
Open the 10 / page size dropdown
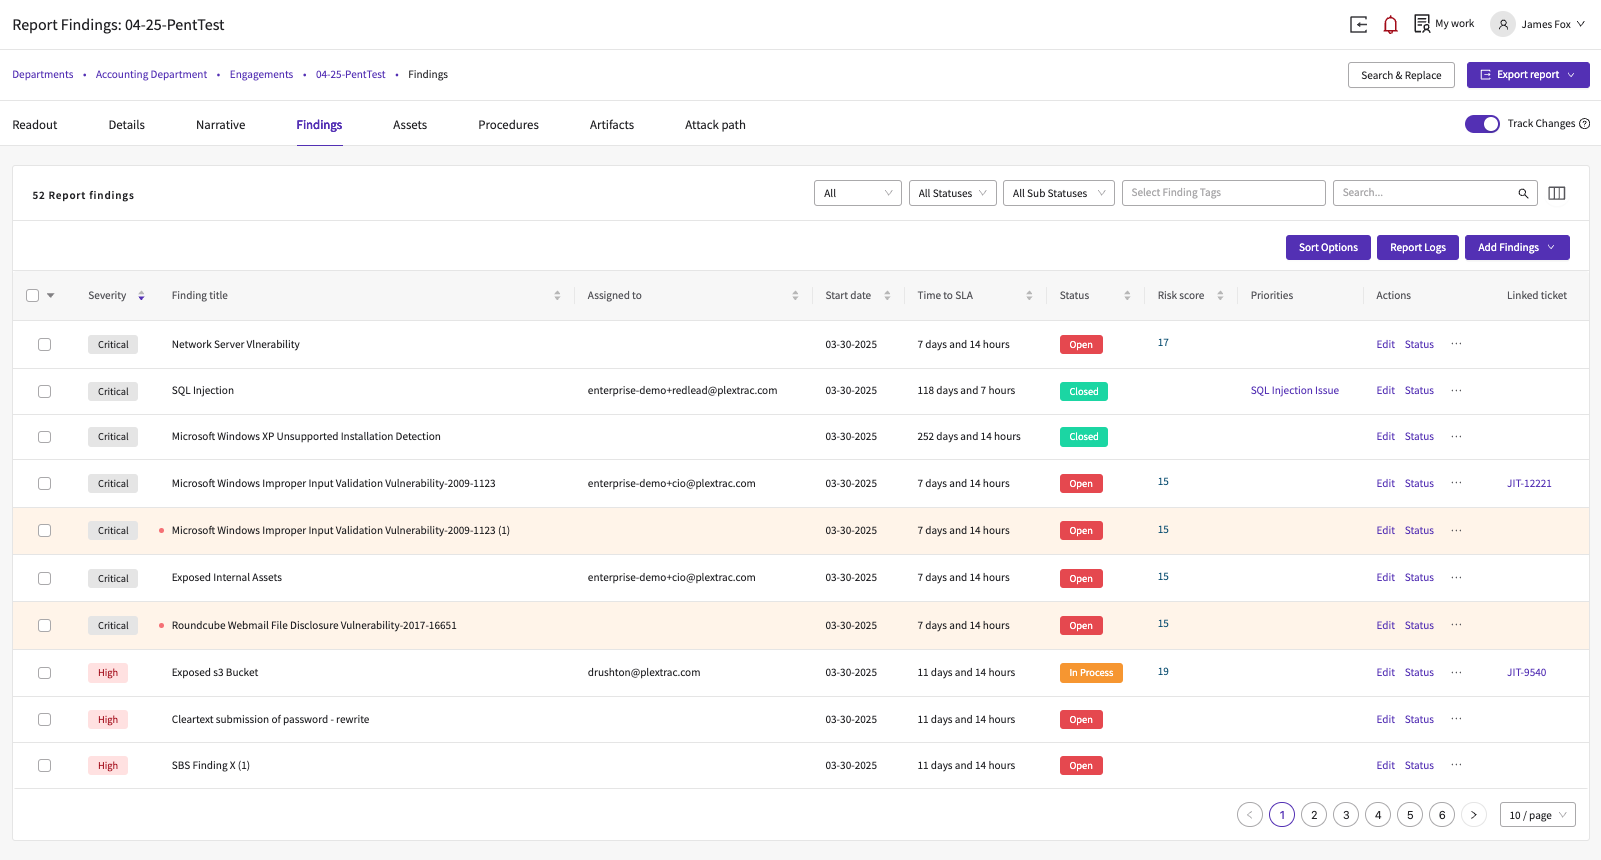coord(1537,815)
